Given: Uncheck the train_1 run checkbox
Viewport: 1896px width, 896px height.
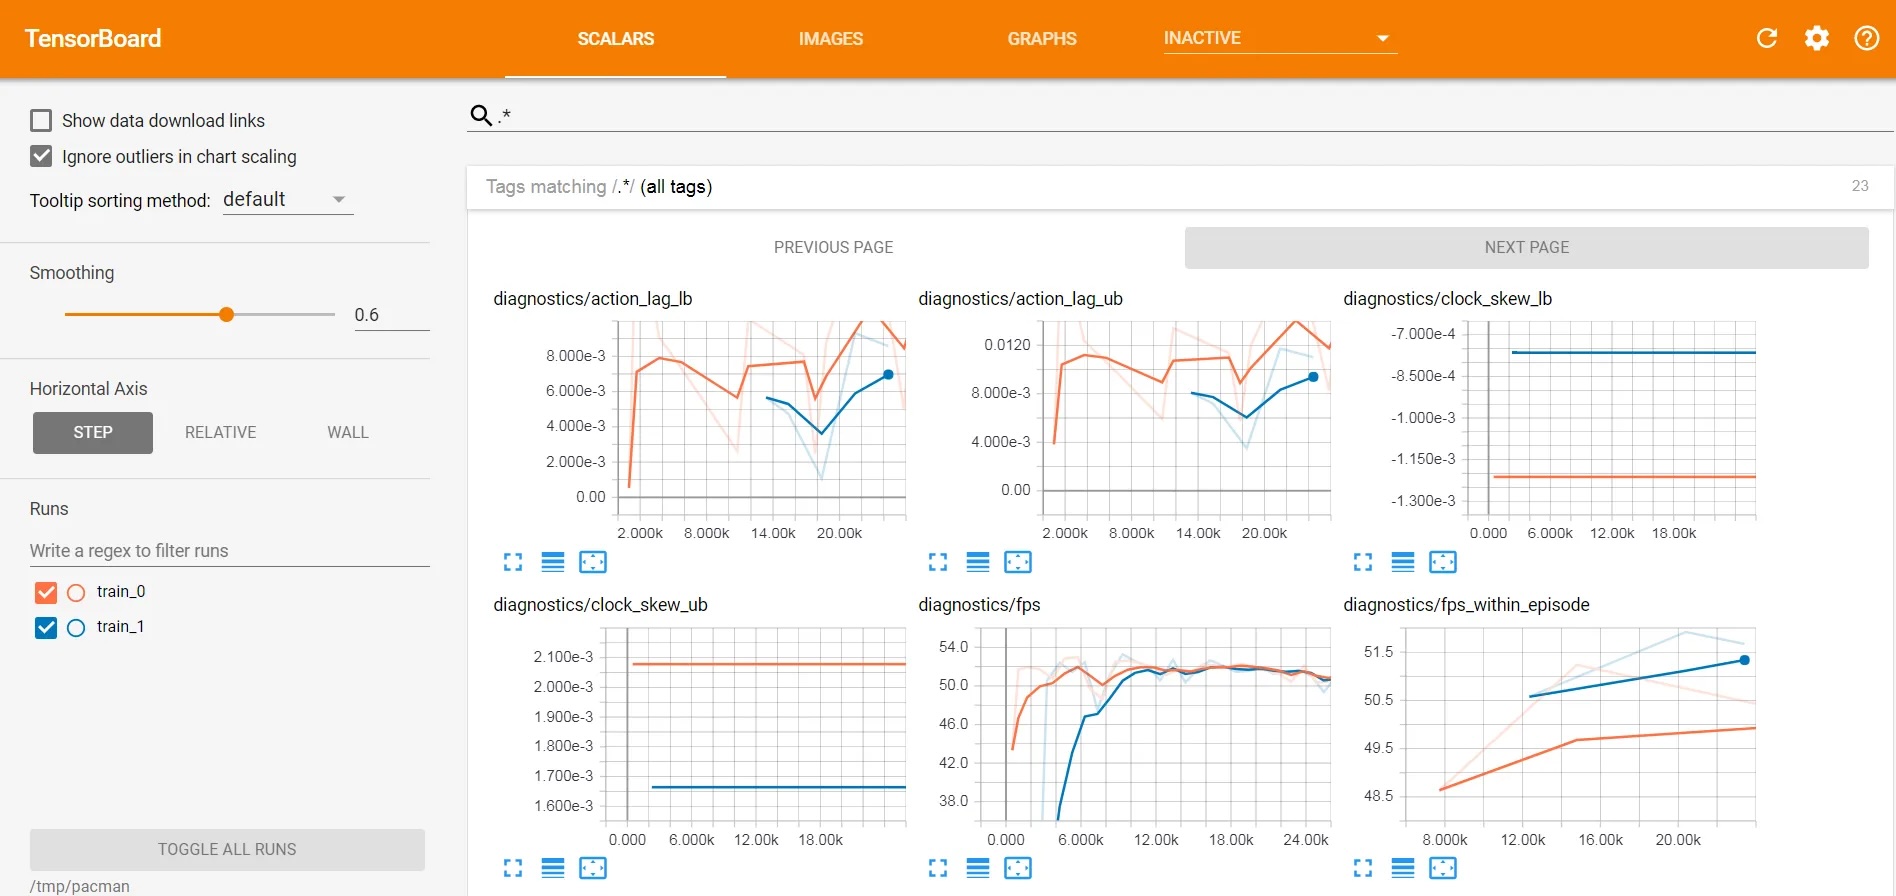Looking at the screenshot, I should pos(46,628).
